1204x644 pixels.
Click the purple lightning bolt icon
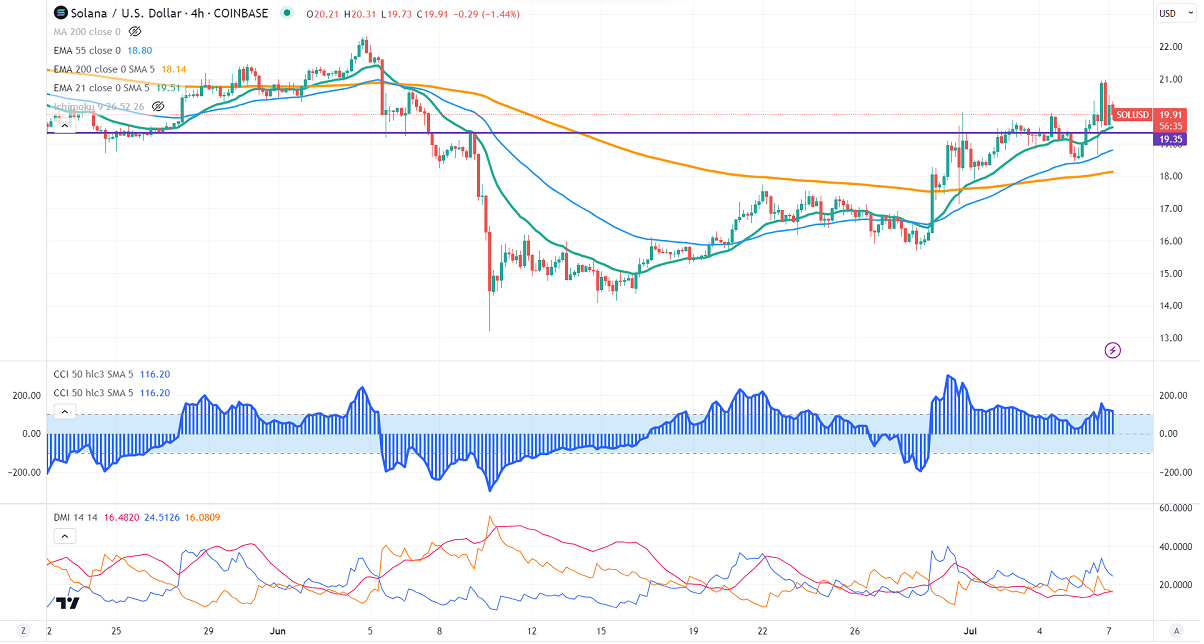coord(1113,350)
